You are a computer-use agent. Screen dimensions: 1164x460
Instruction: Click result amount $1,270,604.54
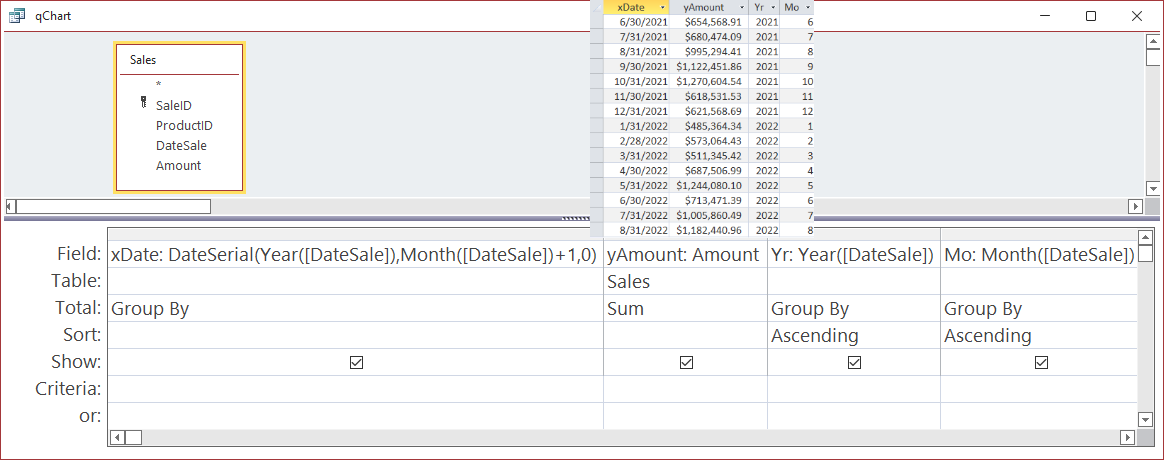coord(709,81)
